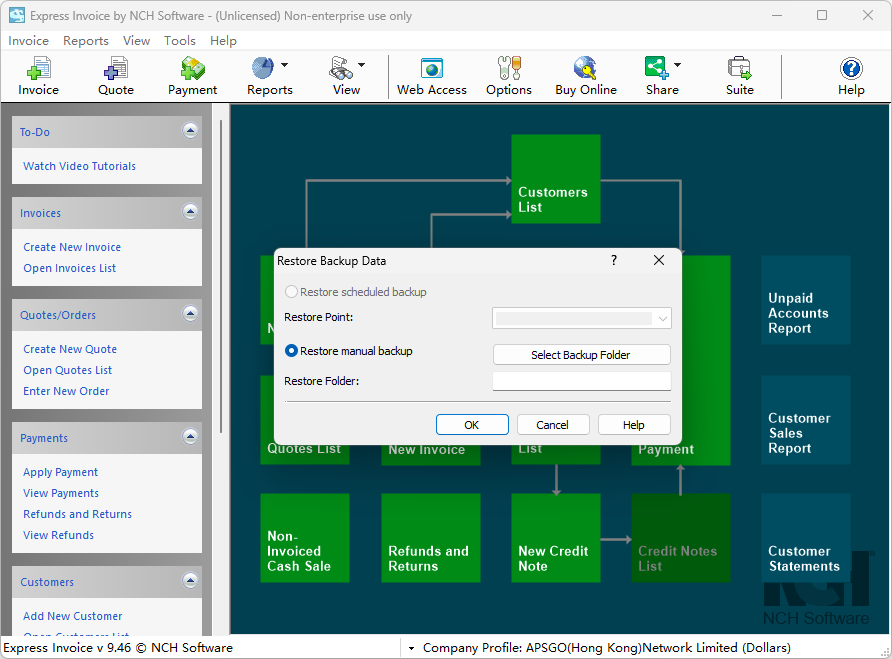
Task: Click Apply Payment link
Action: pyautogui.click(x=60, y=472)
